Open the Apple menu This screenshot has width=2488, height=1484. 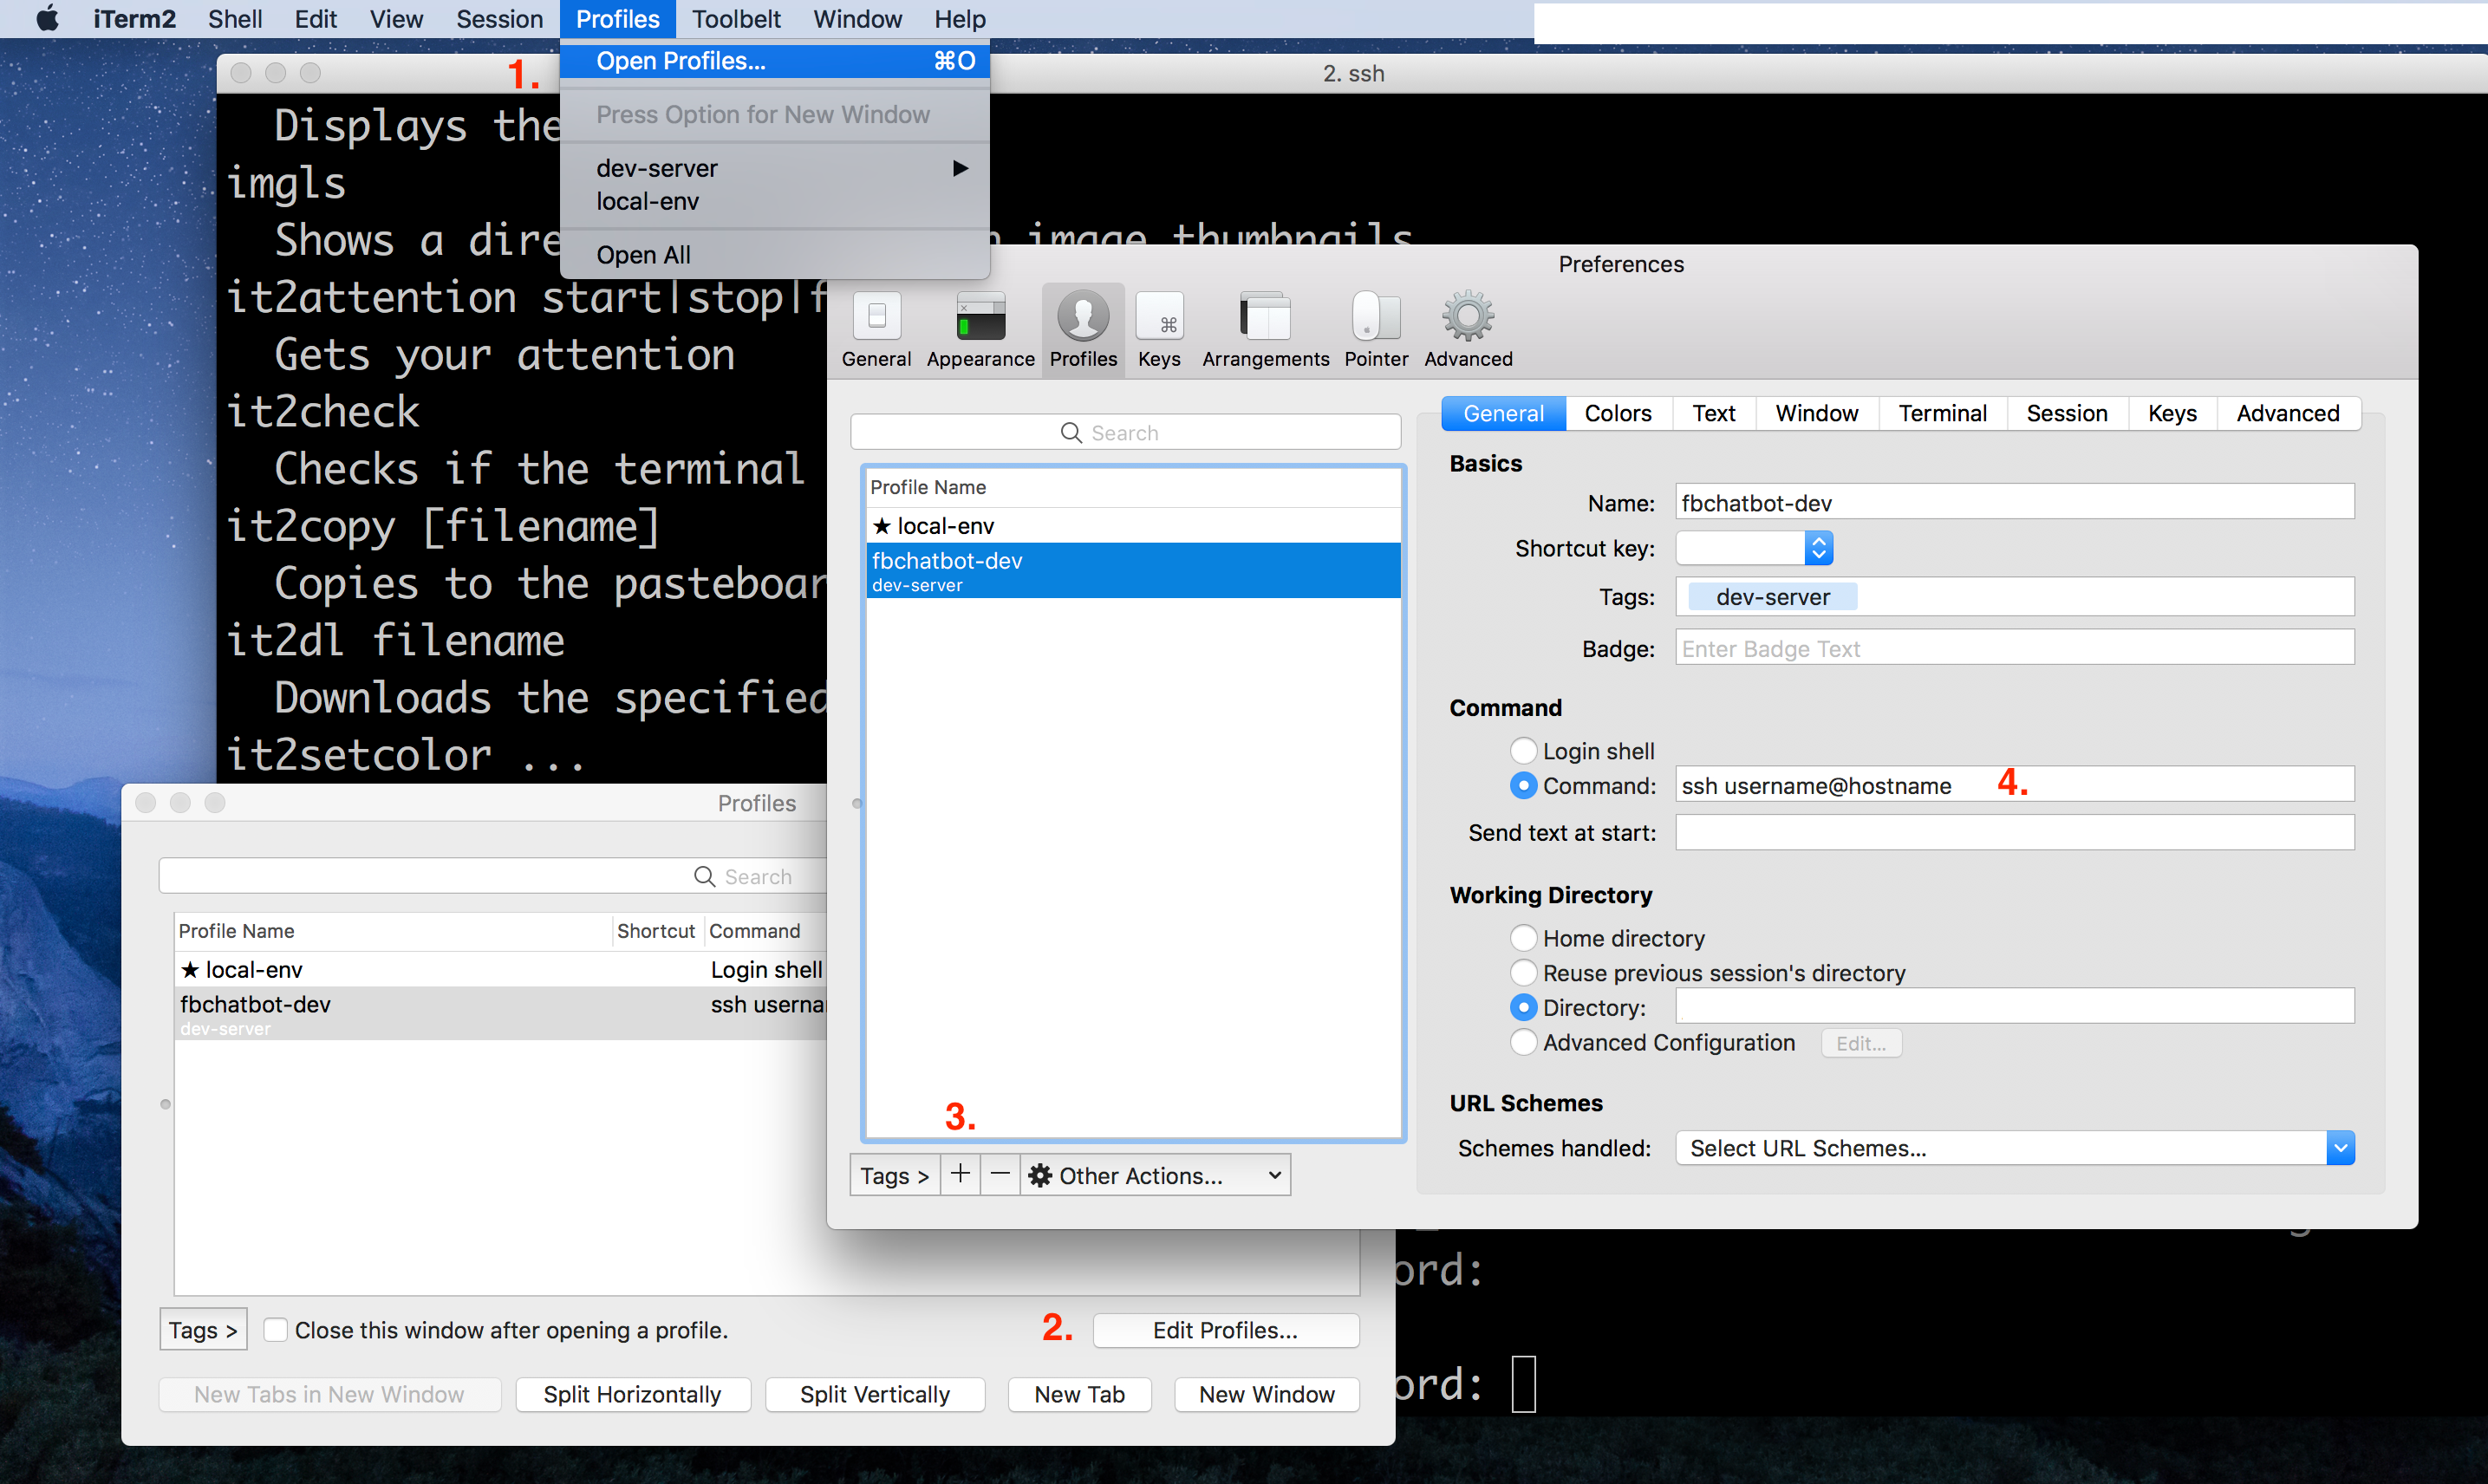47,19
